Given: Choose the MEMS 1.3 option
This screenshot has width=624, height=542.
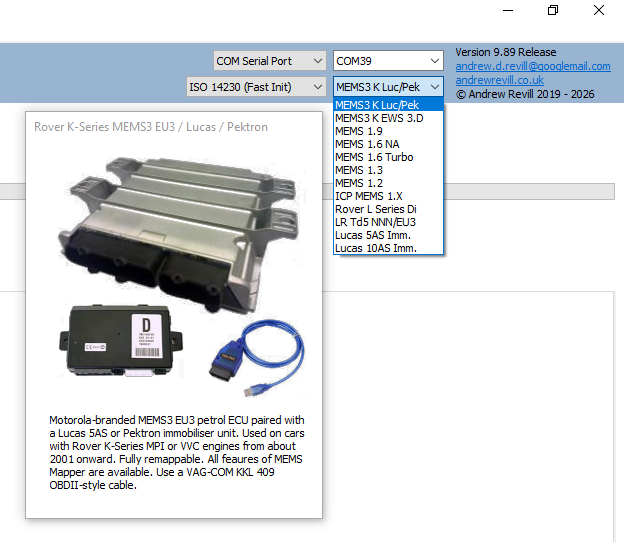Looking at the screenshot, I should point(358,170).
